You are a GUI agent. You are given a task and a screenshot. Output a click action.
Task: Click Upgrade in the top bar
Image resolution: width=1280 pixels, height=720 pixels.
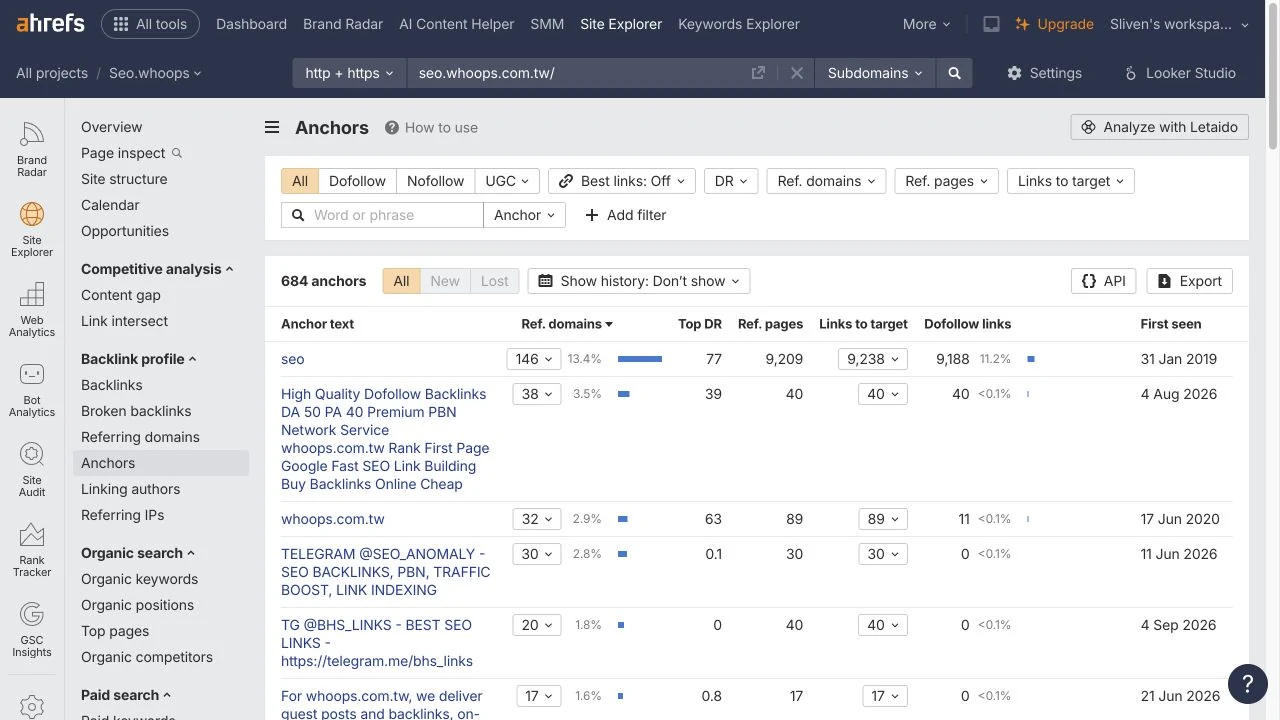[x=1055, y=24]
